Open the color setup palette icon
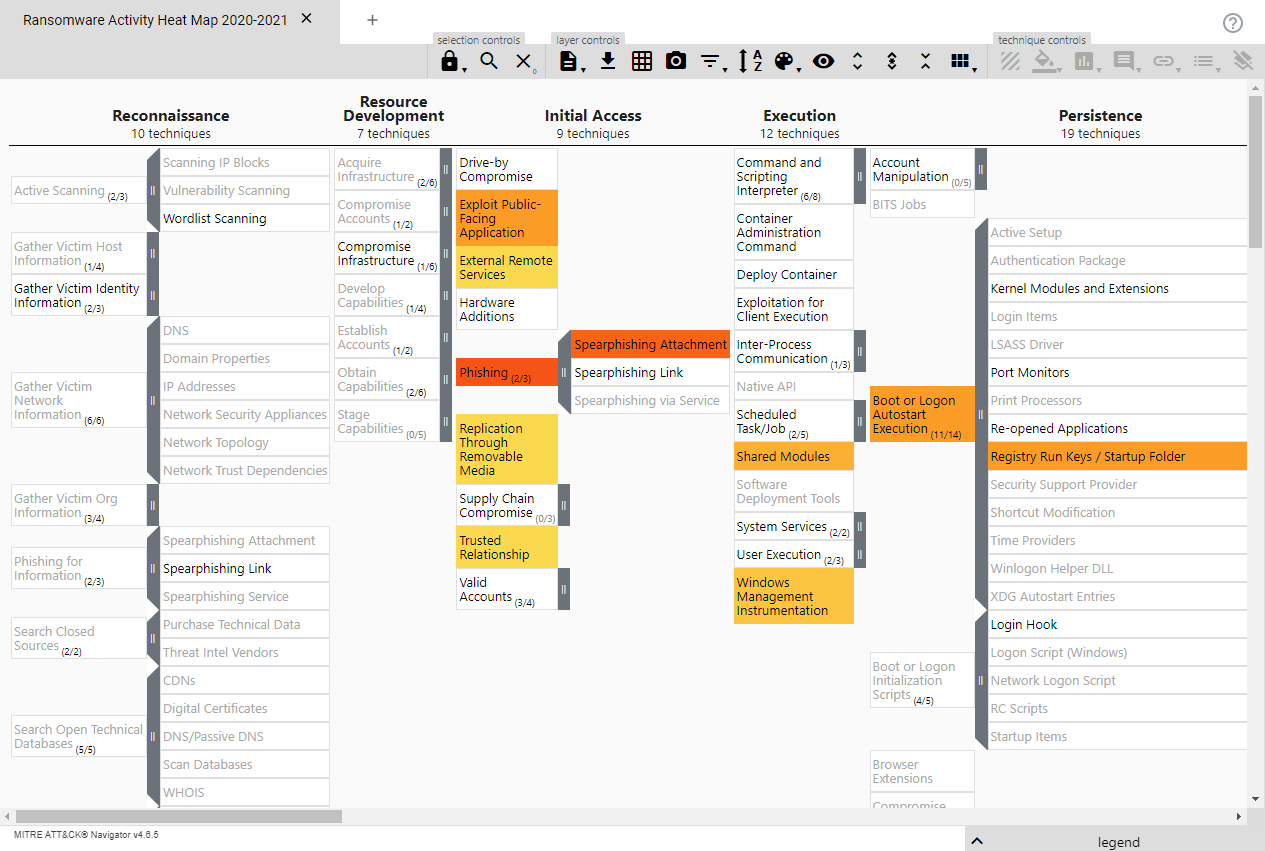Viewport: 1265px width, 851px height. (785, 61)
